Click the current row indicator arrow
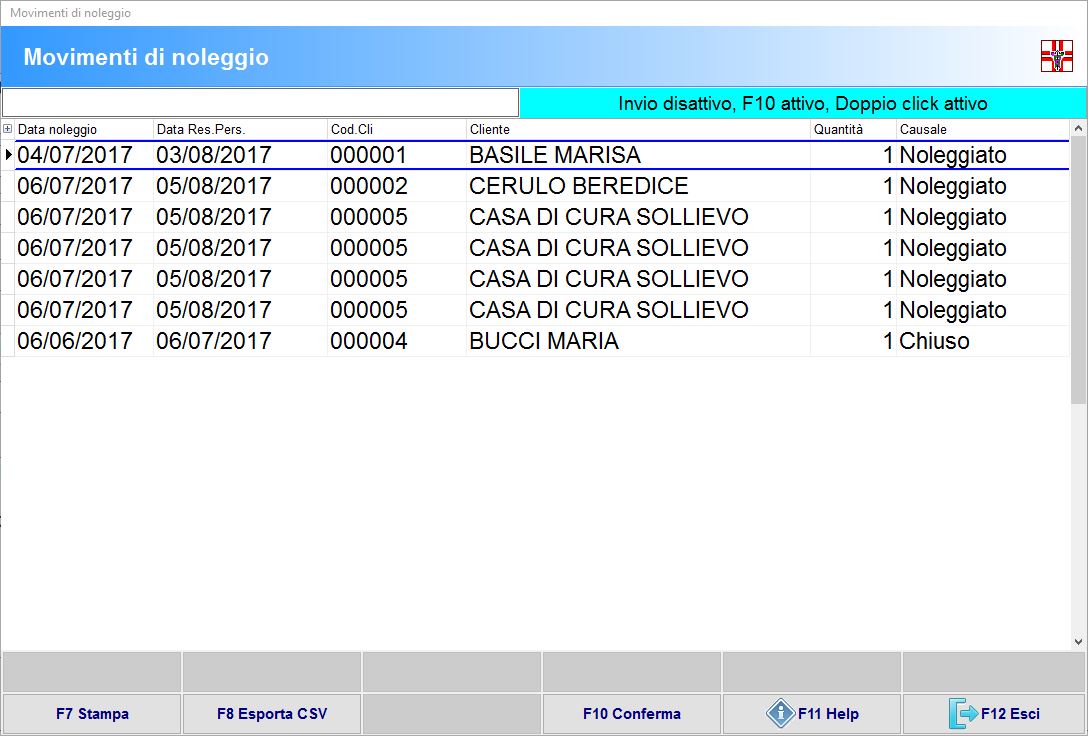1088x736 pixels. click(x=8, y=155)
